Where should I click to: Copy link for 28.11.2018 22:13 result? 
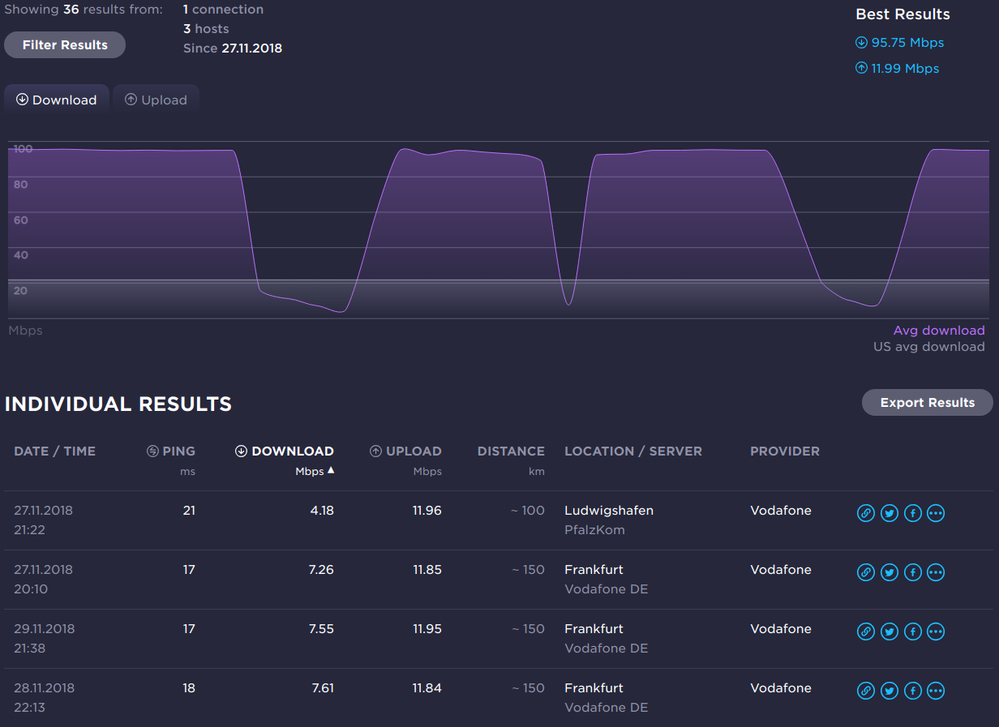(865, 691)
